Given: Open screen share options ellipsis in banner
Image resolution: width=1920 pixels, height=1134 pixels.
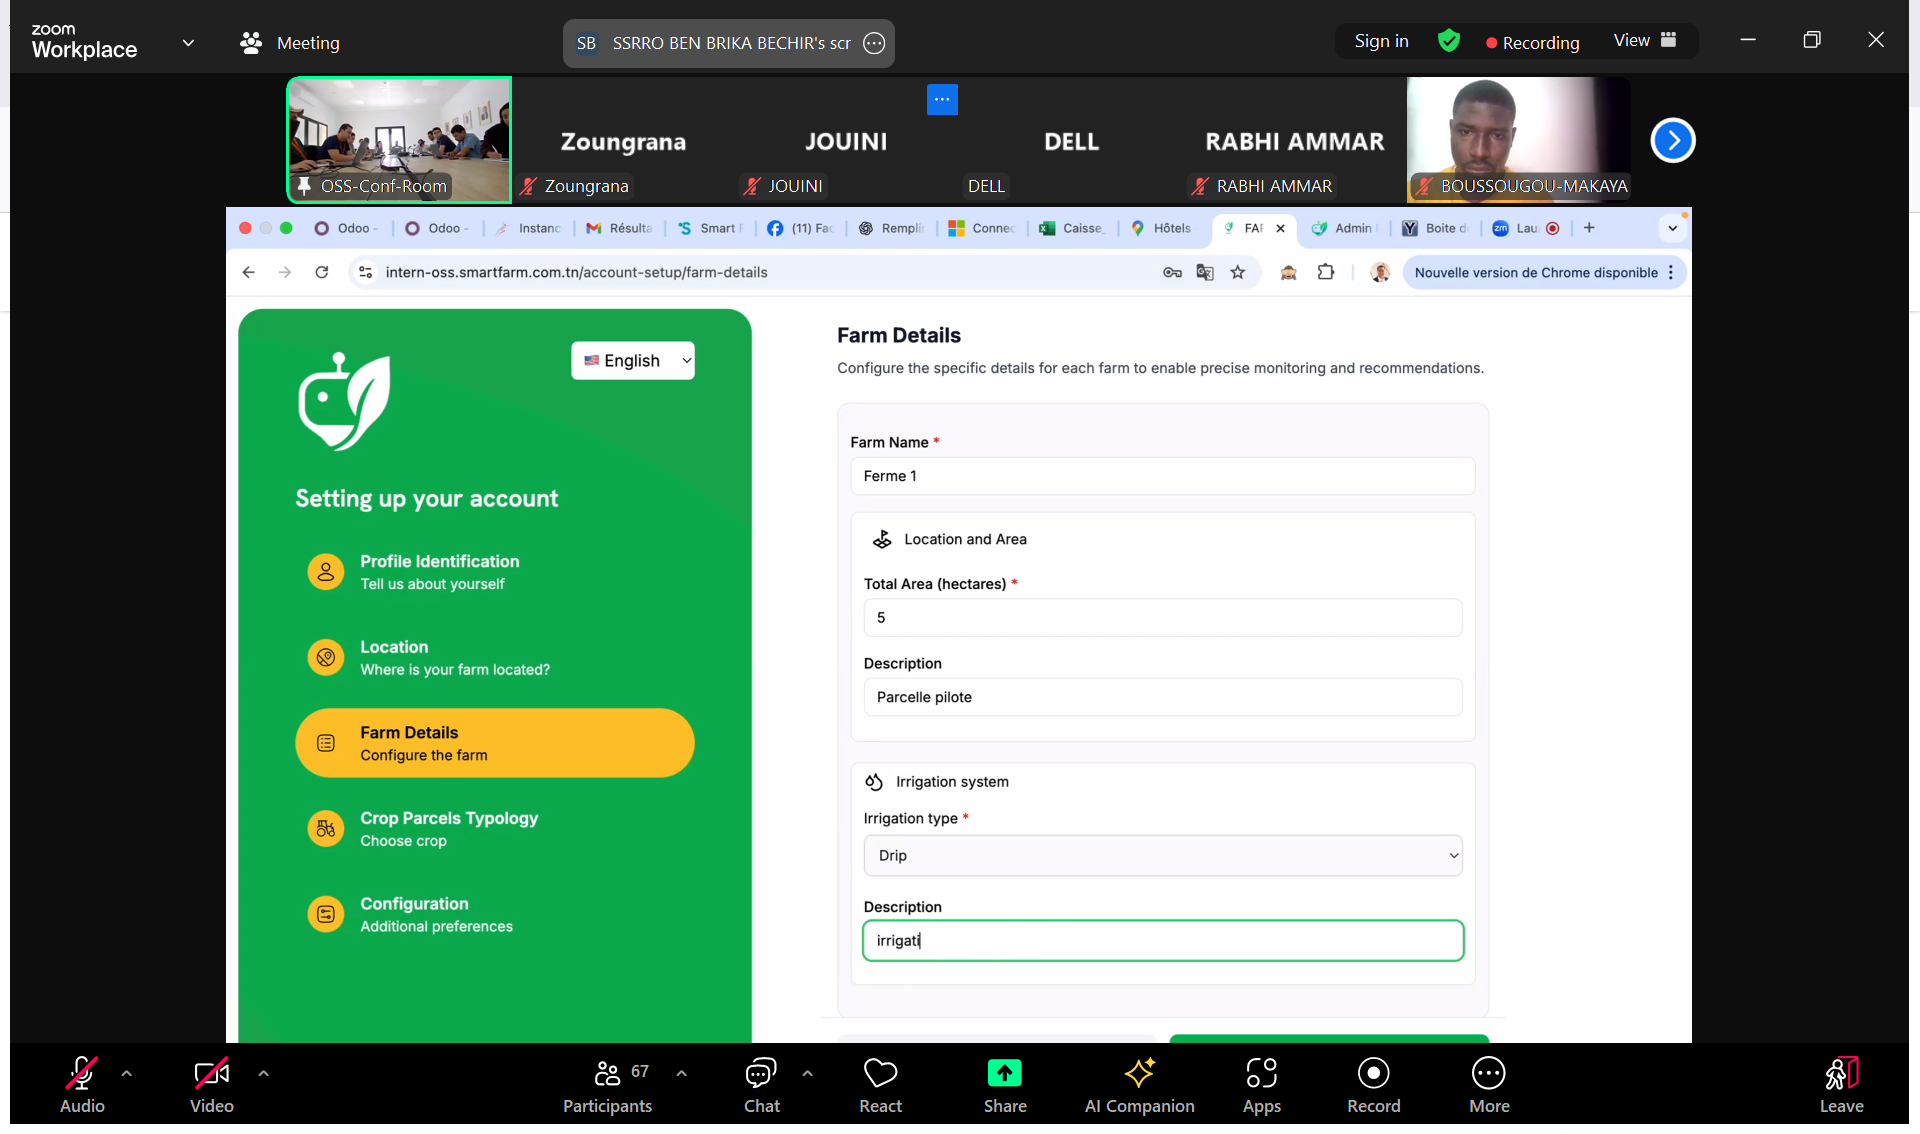Looking at the screenshot, I should tap(874, 43).
